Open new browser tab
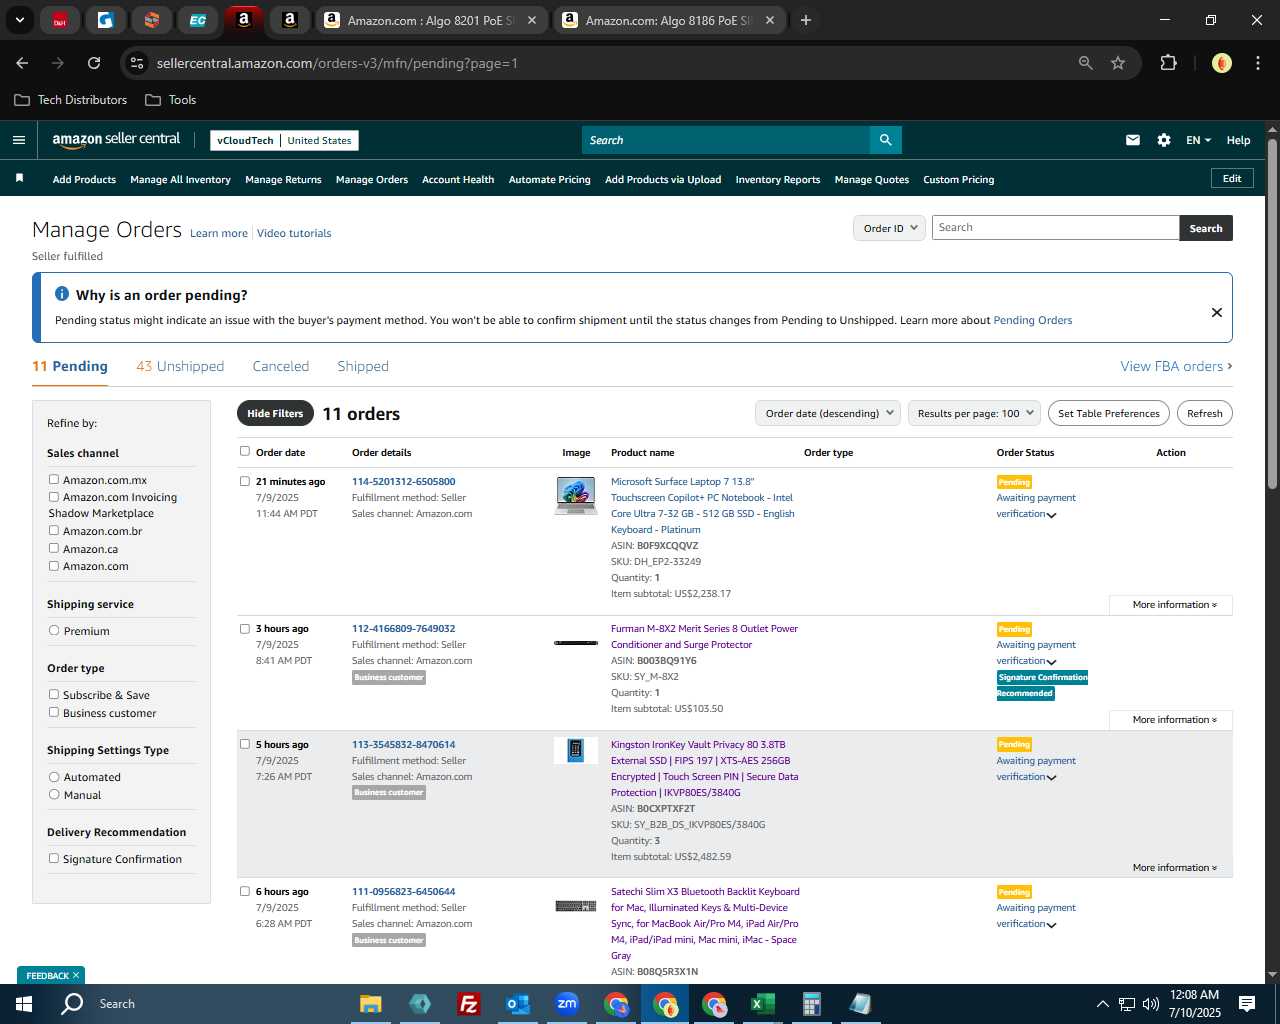The image size is (1280, 1024). point(806,20)
